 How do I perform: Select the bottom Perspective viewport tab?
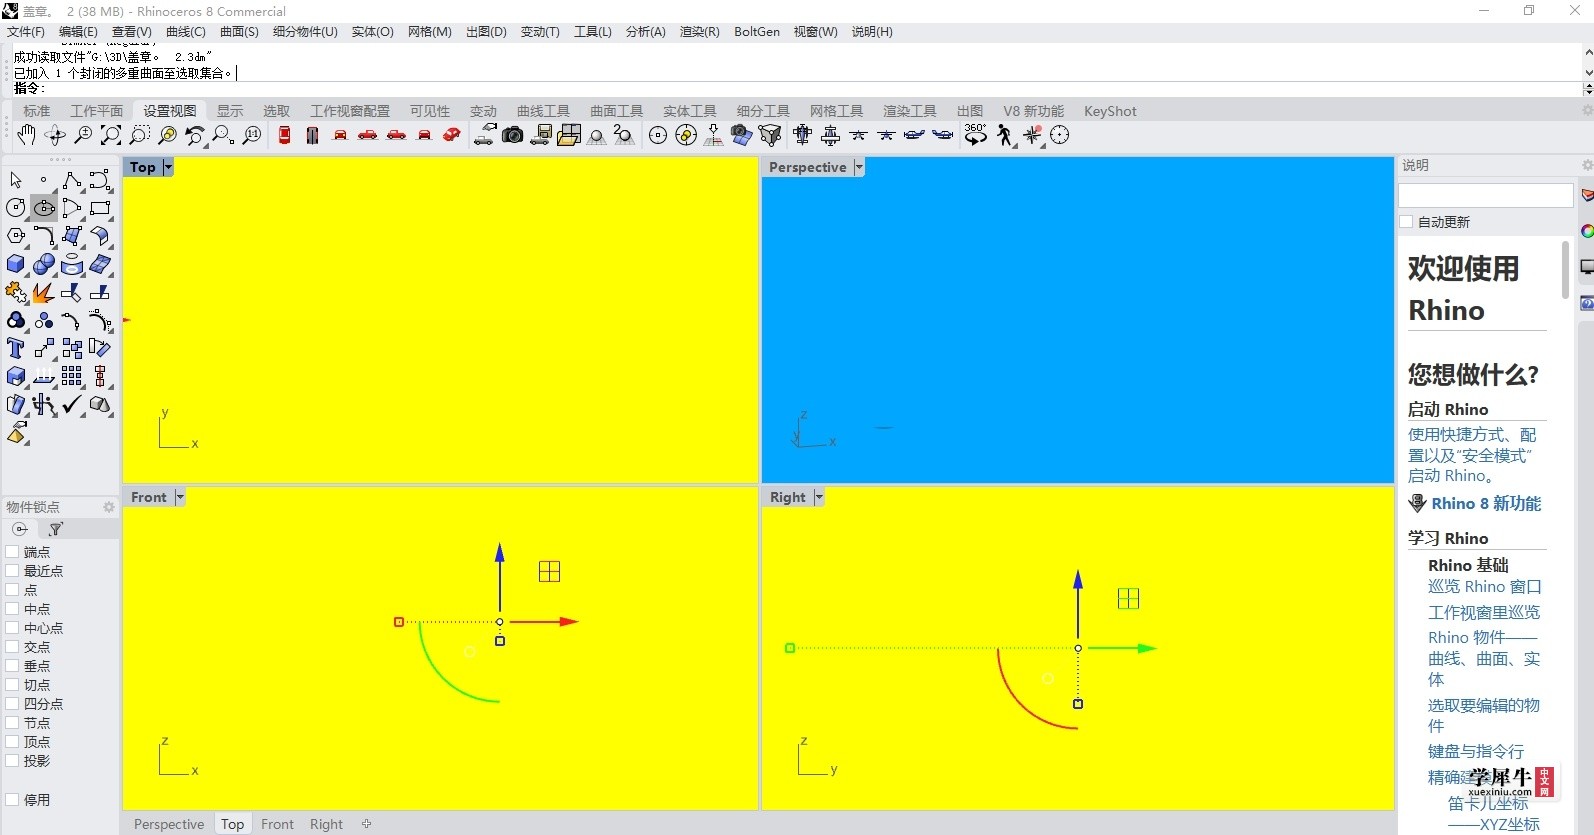[169, 824]
